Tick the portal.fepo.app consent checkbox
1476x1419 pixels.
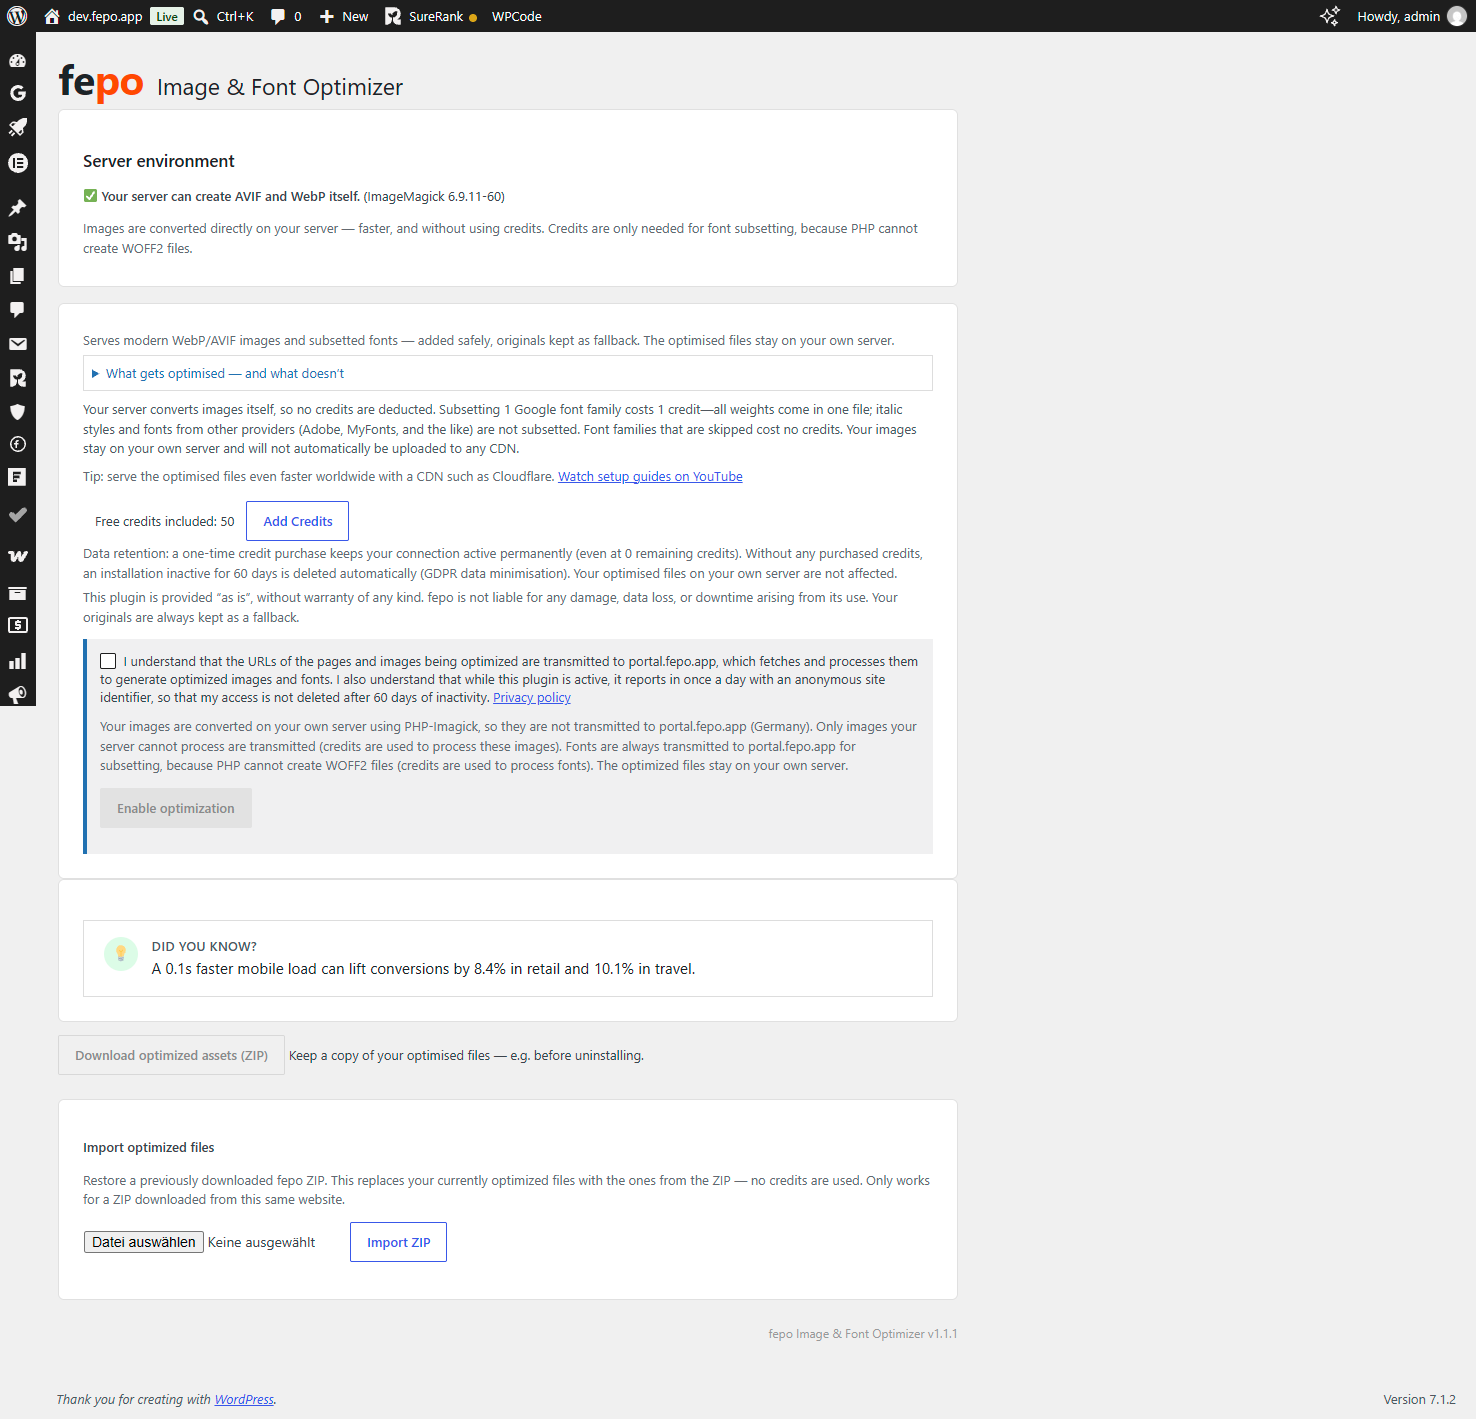108,661
